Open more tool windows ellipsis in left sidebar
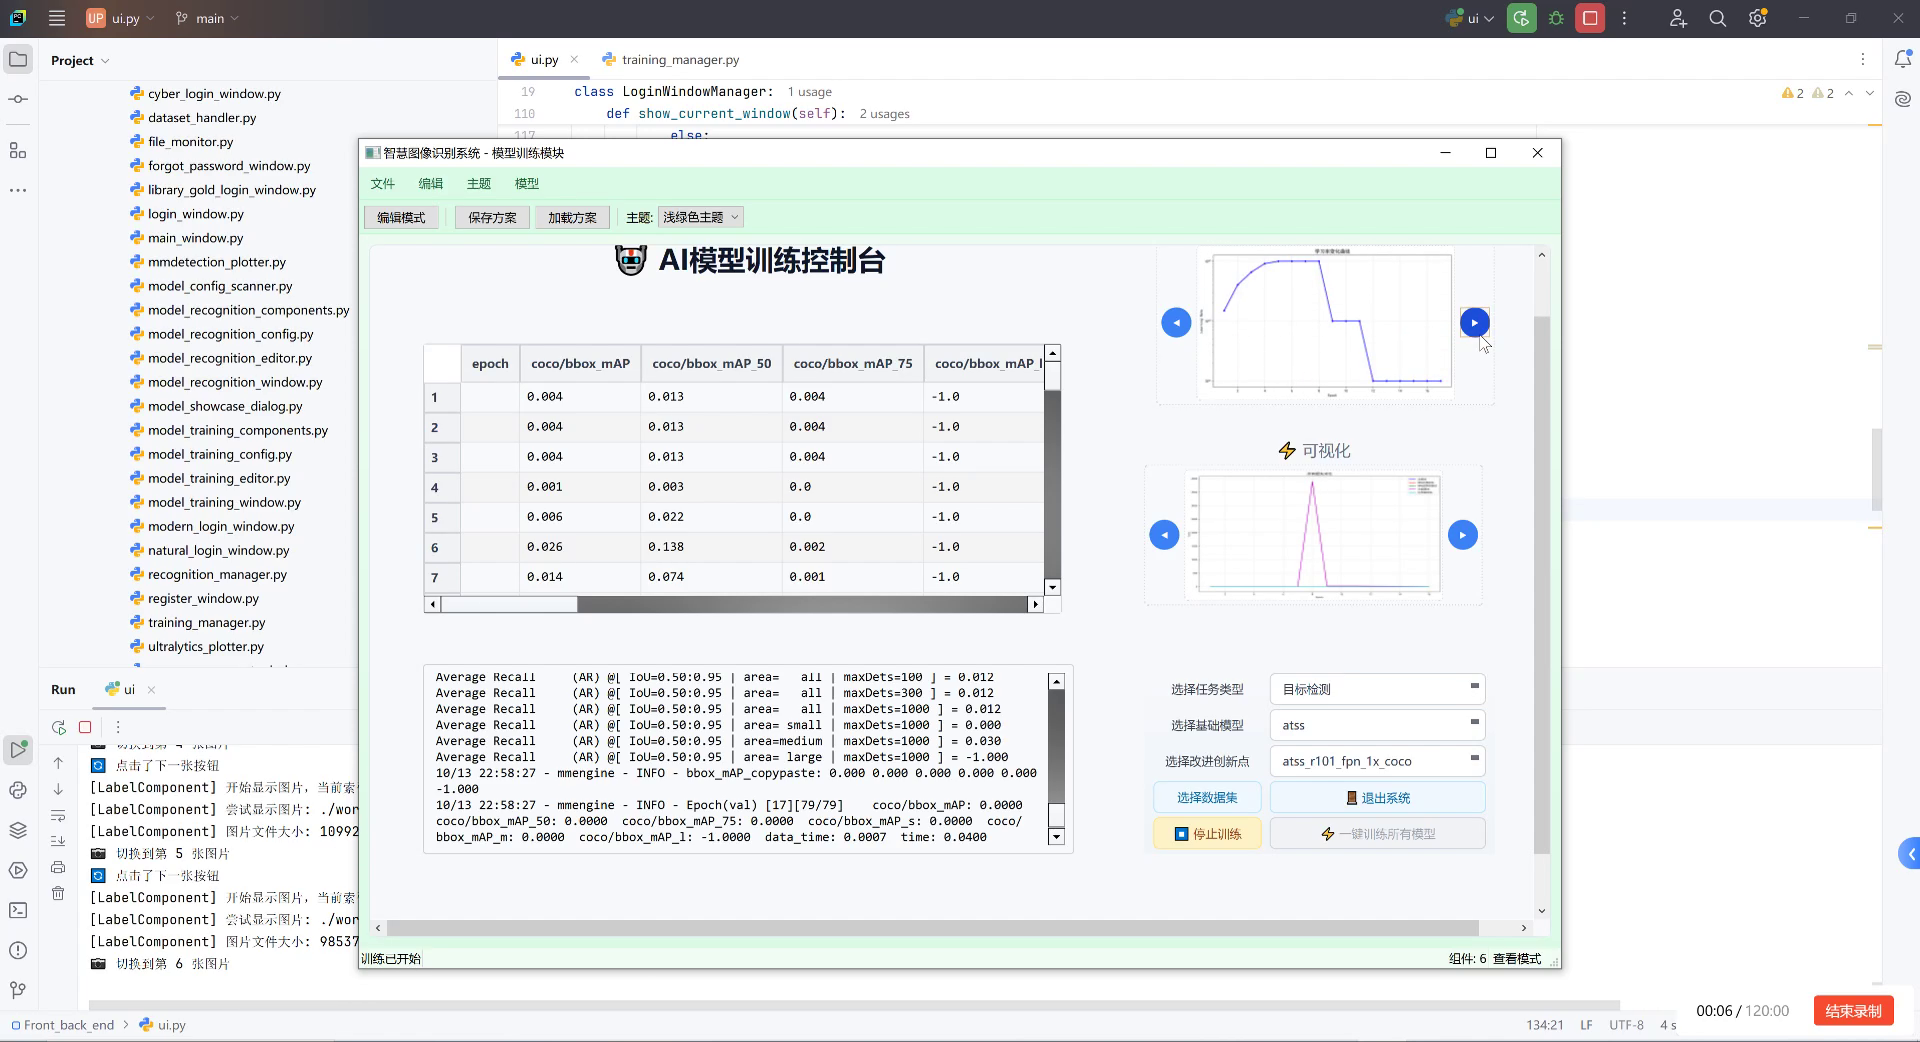 point(18,190)
